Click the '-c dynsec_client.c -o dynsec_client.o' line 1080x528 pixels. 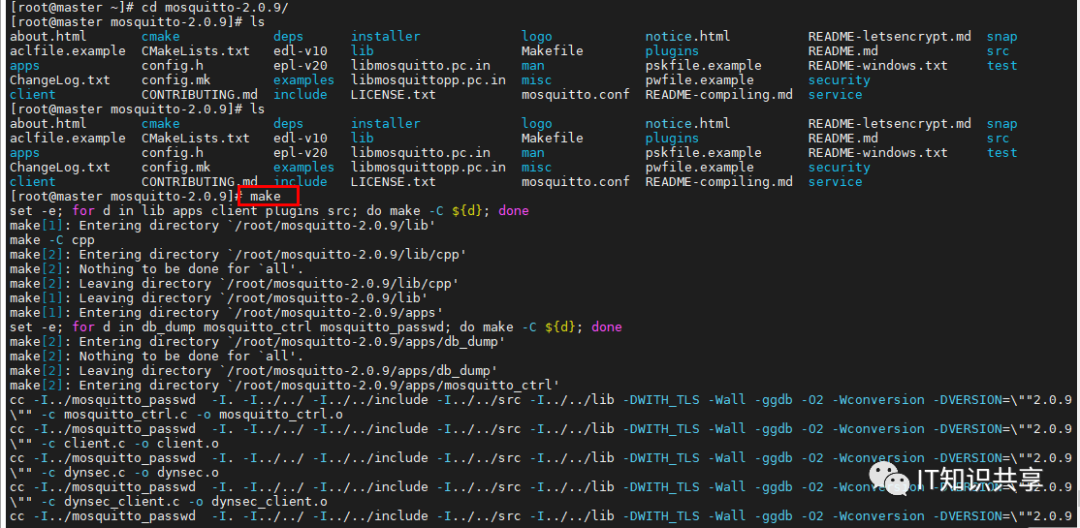pos(169,501)
